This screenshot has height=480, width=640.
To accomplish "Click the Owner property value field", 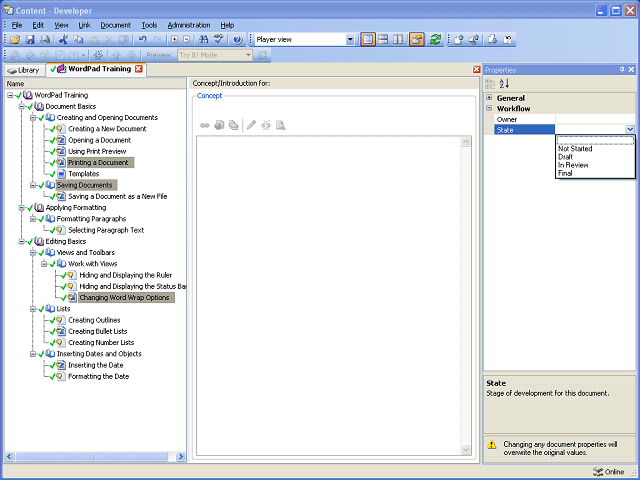I will (x=595, y=119).
